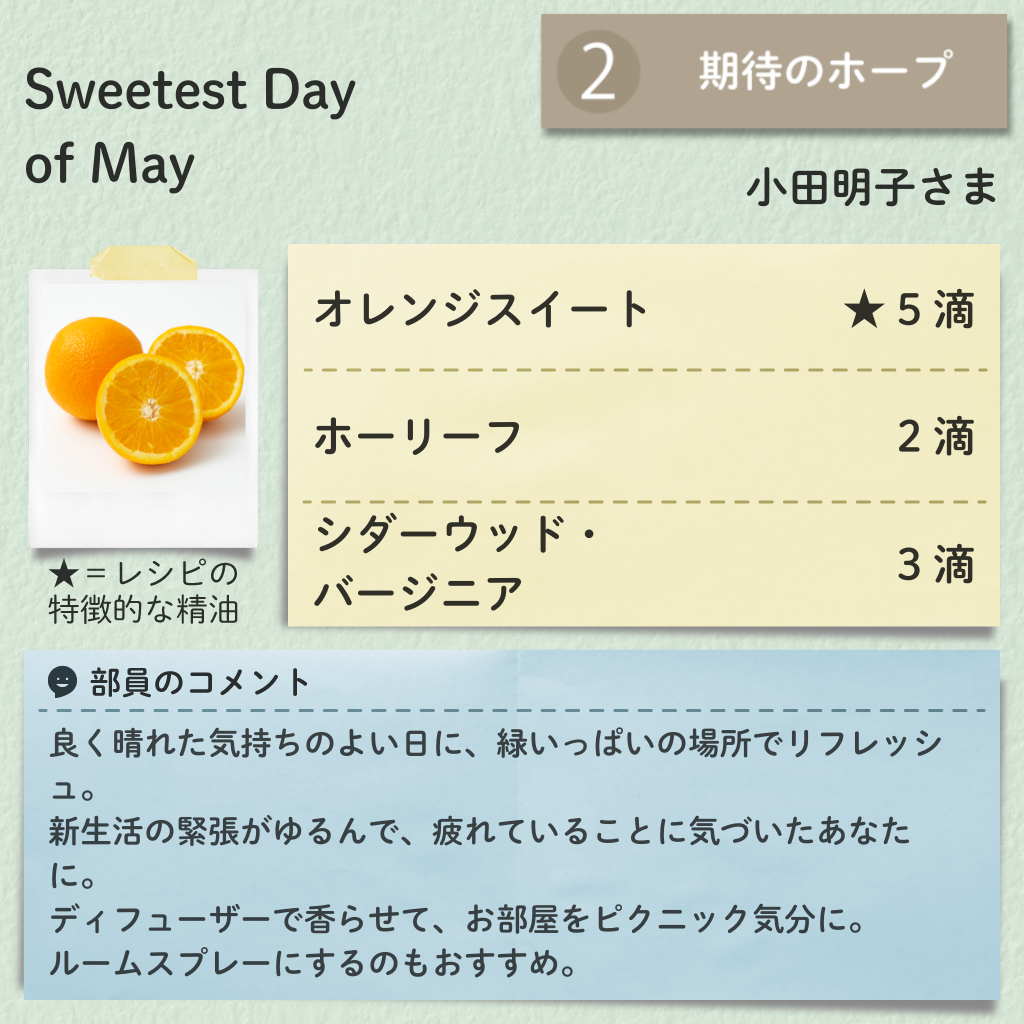Select the シダーウッド・バージニア ingredient row

(x=644, y=563)
